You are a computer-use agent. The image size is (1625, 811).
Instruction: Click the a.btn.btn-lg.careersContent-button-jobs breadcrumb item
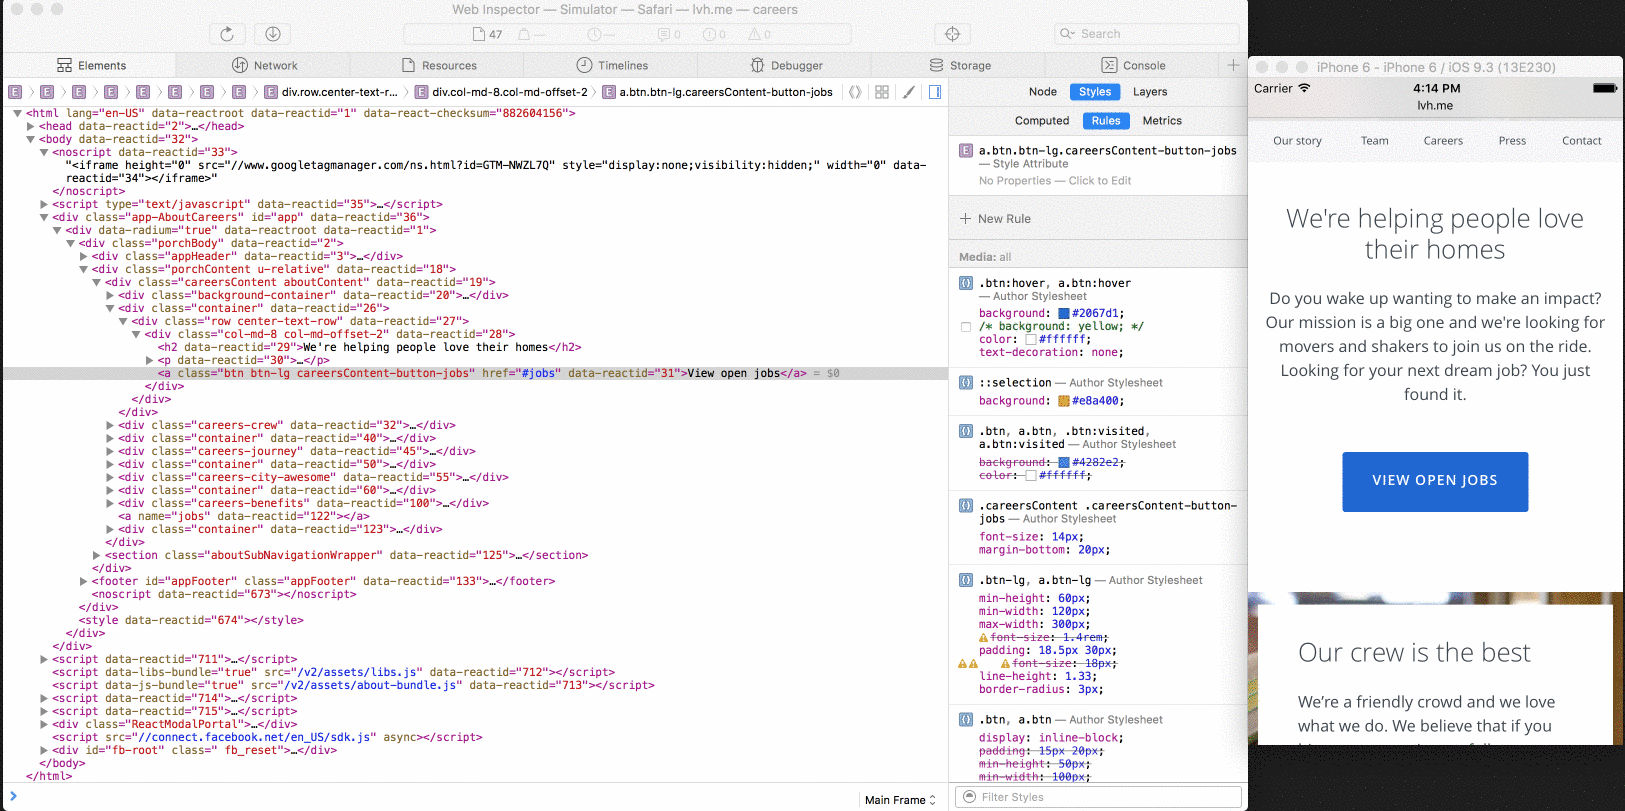717,92
